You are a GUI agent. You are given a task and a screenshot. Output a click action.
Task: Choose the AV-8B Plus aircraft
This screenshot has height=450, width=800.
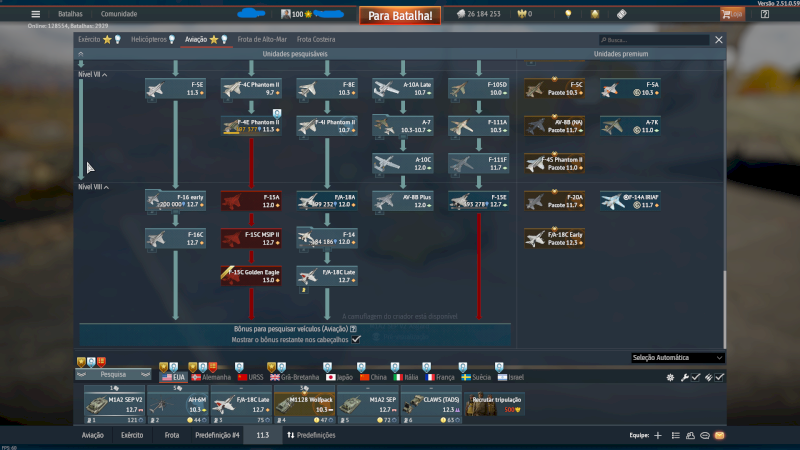coord(403,201)
